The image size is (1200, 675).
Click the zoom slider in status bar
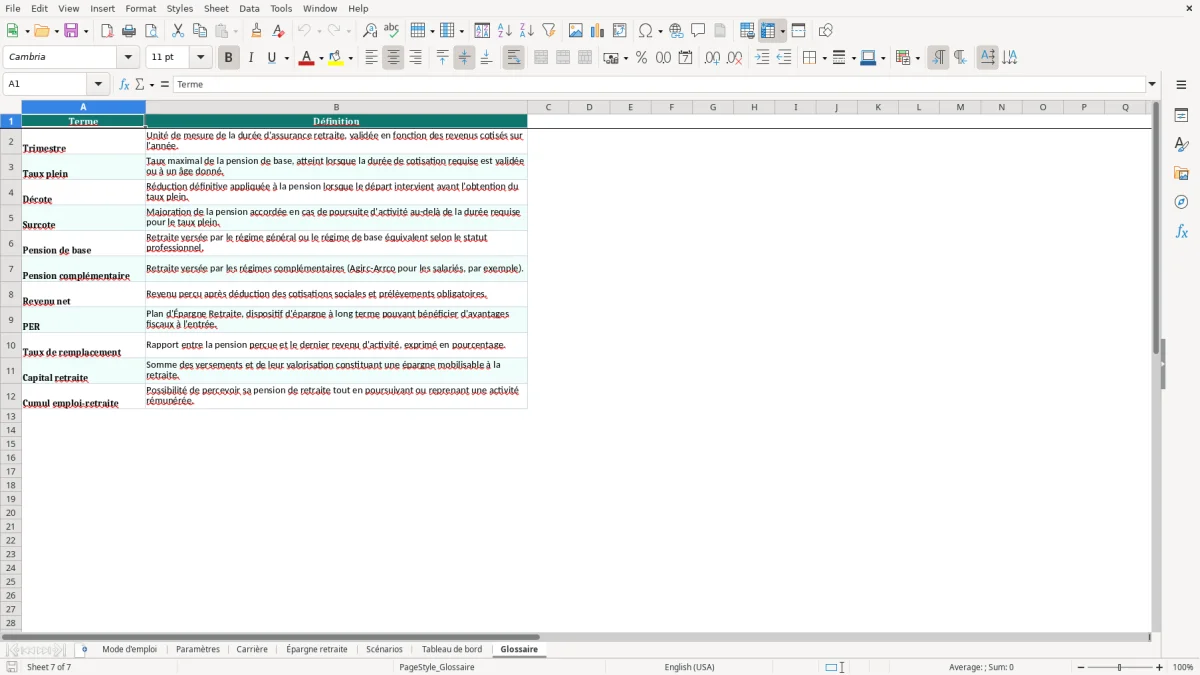point(1120,667)
